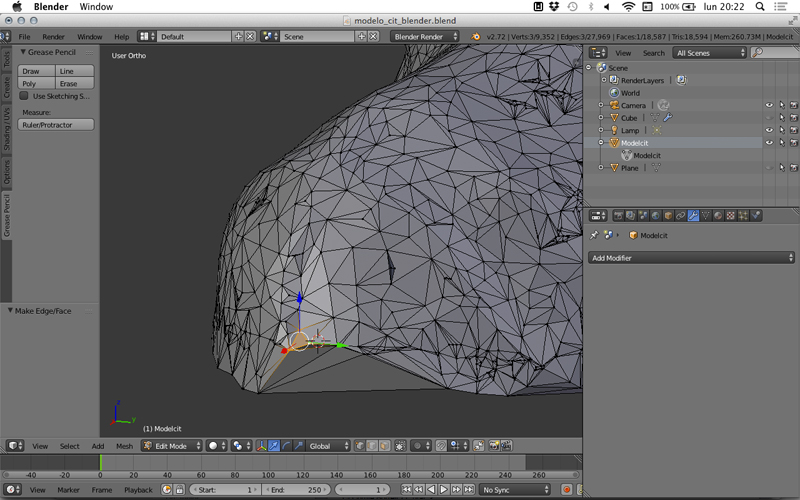
Task: Click the Erase button
Action: click(x=74, y=84)
